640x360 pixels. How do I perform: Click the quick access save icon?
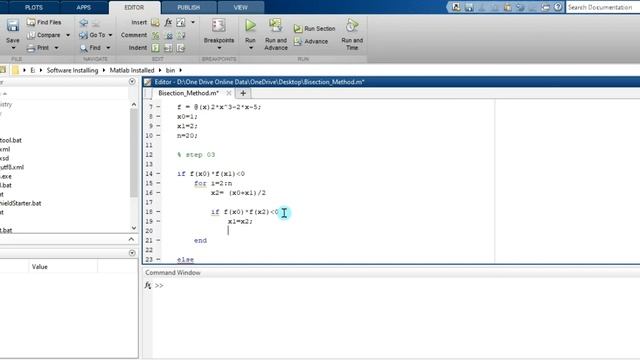(x=469, y=7)
